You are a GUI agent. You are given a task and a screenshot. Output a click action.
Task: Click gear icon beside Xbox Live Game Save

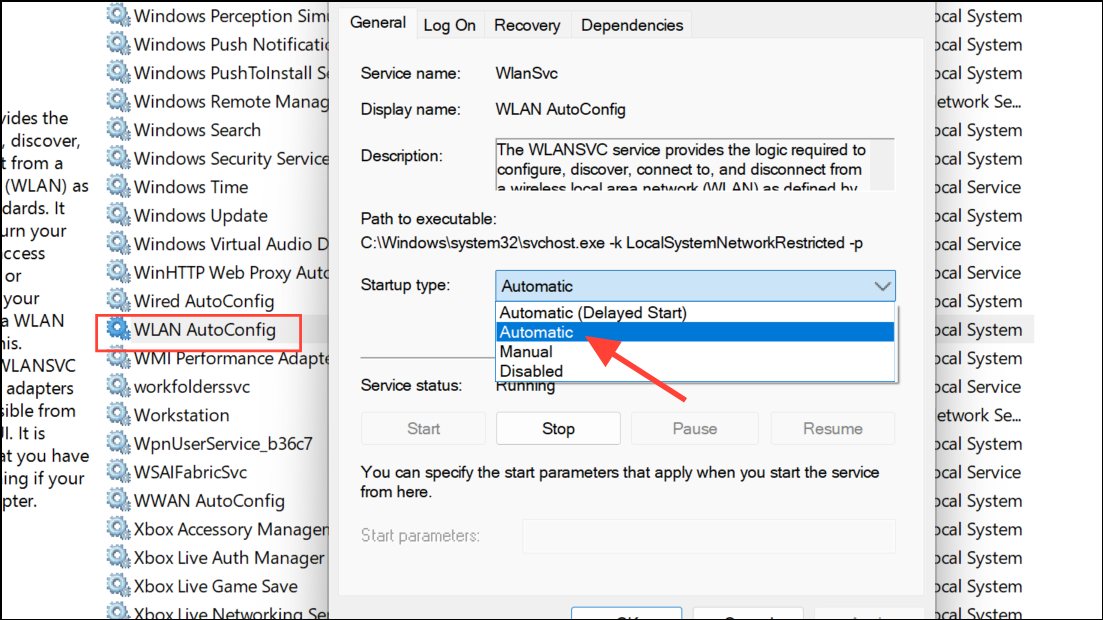click(118, 586)
